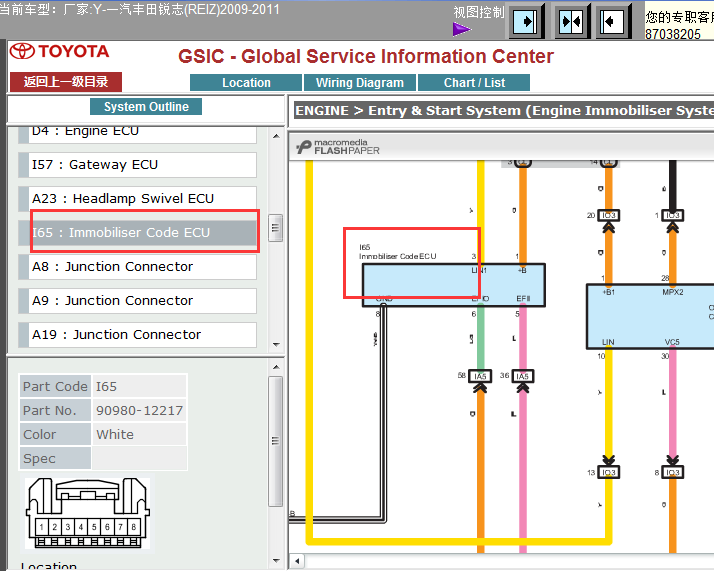Viewport: 714px width, 571px height.
Task: Select D4 : Engine ECU in list
Action: point(138,133)
